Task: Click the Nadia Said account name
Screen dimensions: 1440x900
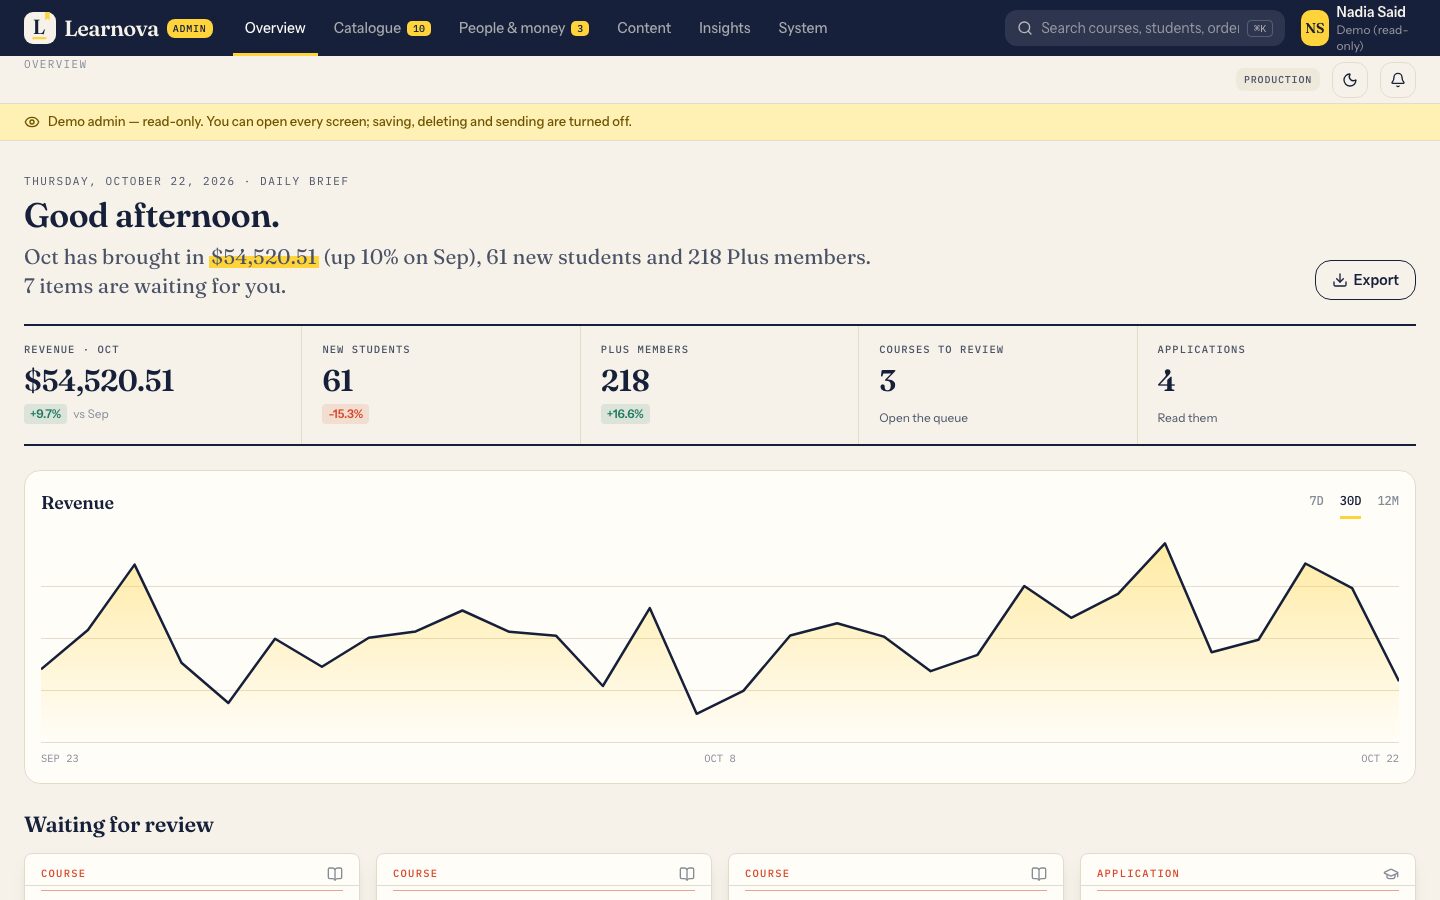Action: 1371,12
